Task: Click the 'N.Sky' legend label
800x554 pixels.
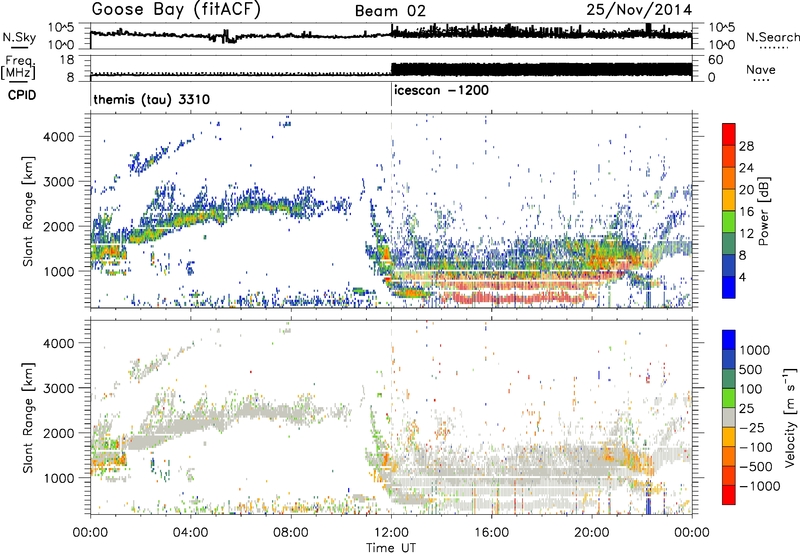Action: pos(19,37)
